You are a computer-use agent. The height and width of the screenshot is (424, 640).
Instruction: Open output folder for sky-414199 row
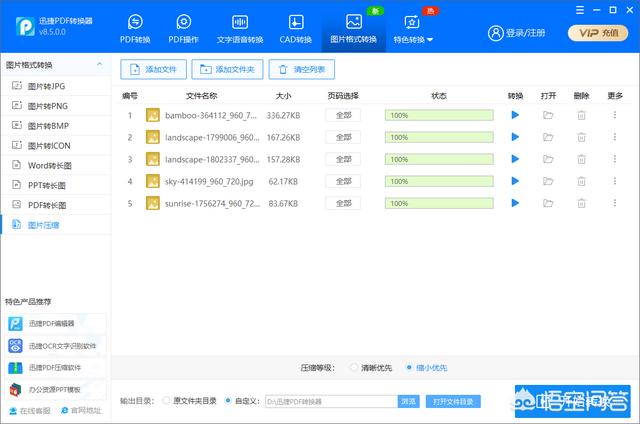[548, 181]
